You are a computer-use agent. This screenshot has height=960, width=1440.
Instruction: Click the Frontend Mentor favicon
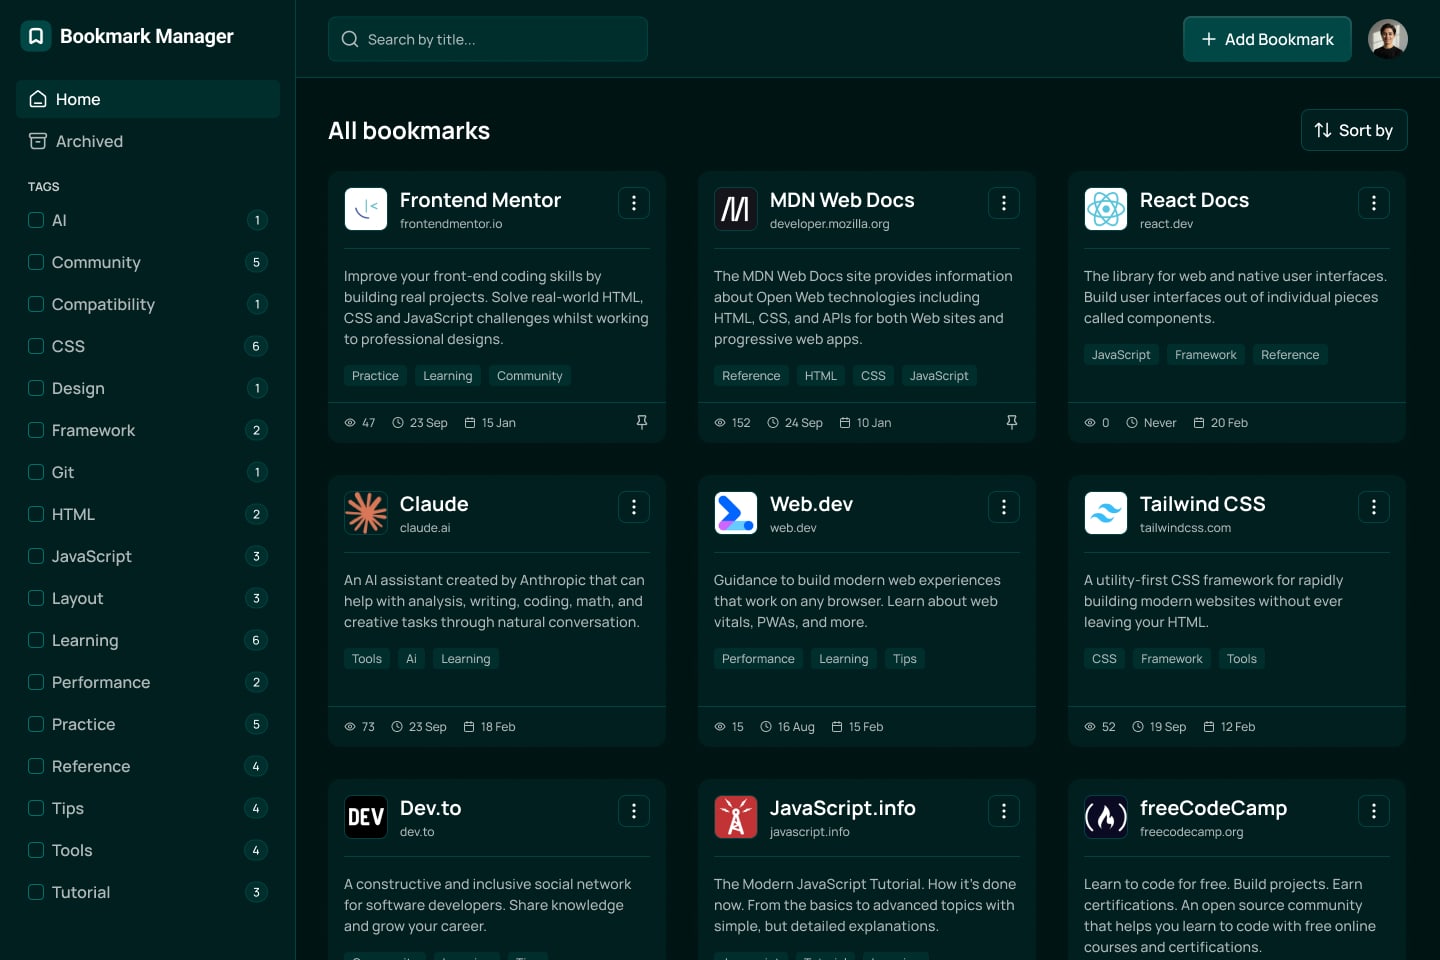point(366,209)
